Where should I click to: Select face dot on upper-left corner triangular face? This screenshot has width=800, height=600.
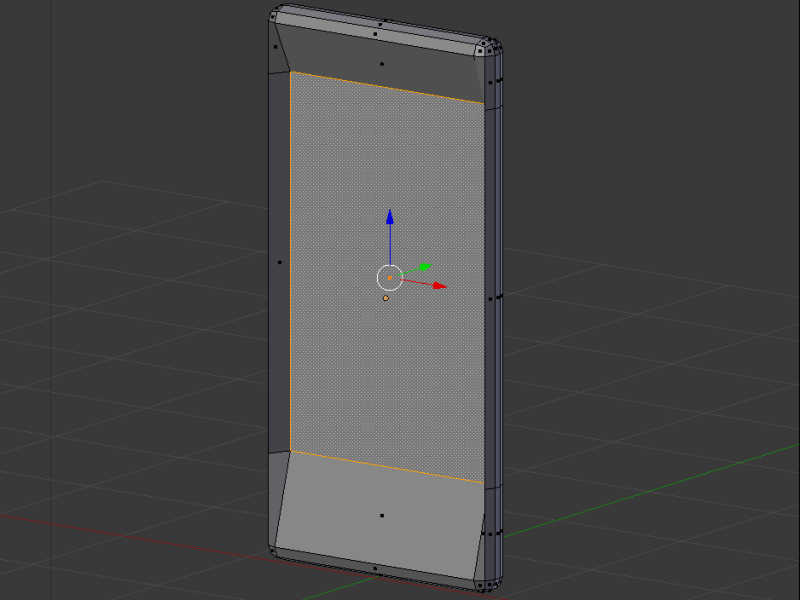pos(276,47)
